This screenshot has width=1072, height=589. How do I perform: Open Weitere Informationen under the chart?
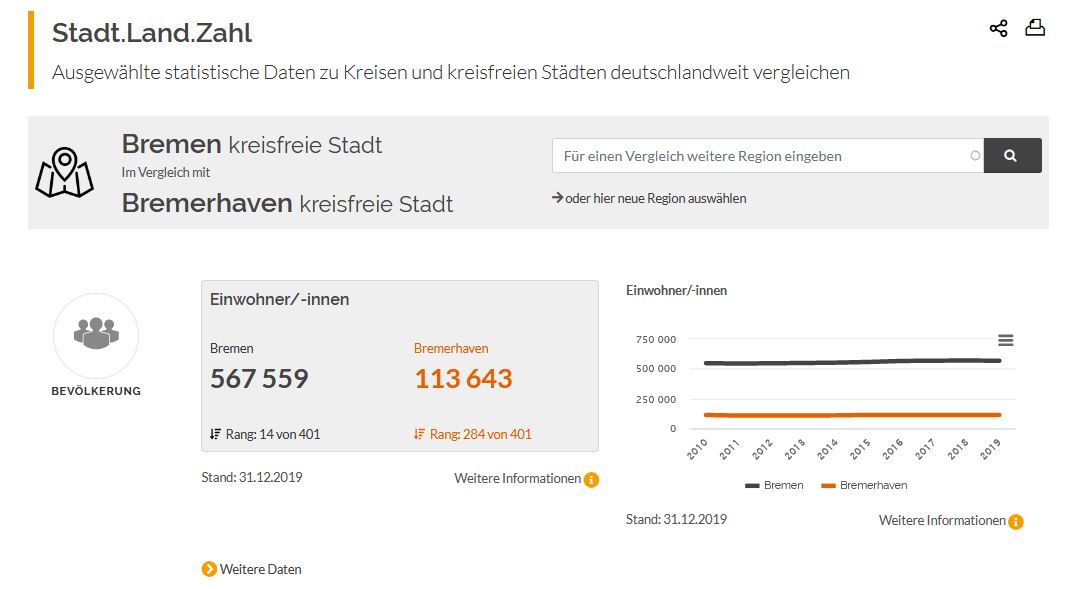[942, 521]
